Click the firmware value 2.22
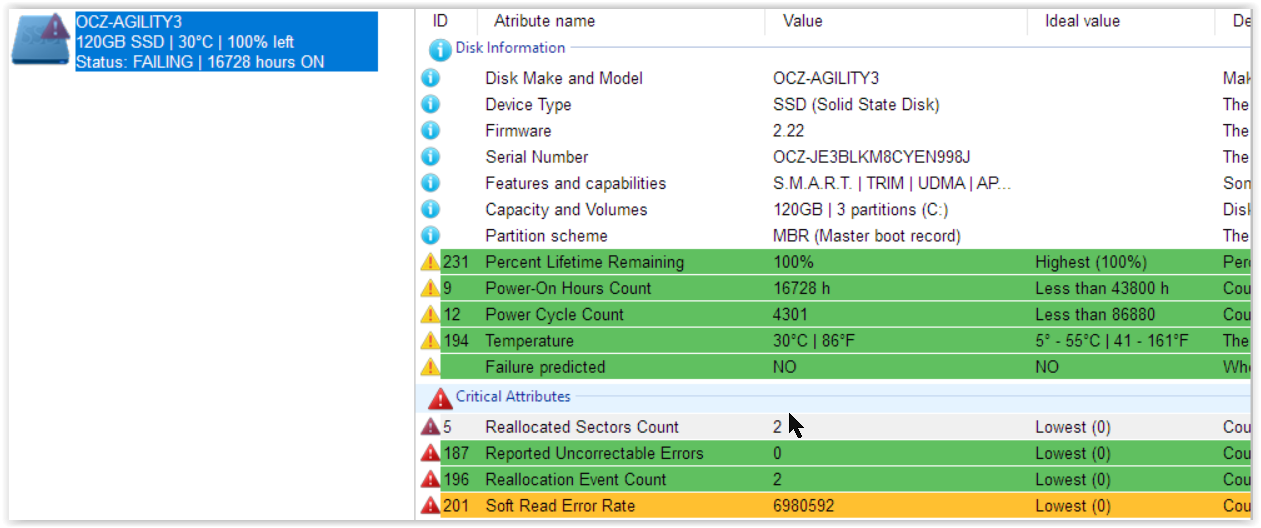 788,130
